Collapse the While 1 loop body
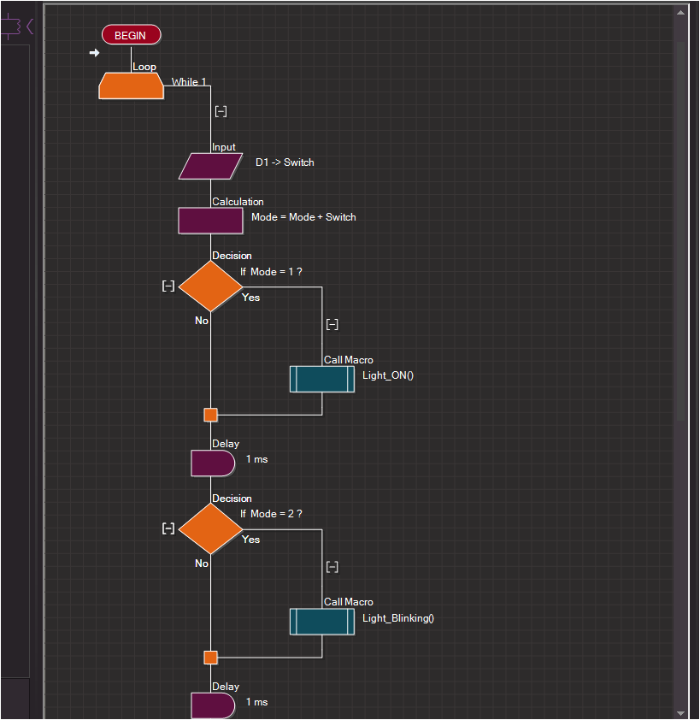This screenshot has width=700, height=720. click(x=221, y=111)
